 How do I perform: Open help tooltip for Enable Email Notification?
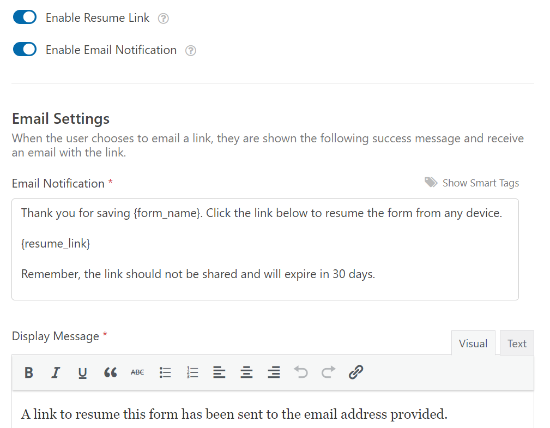190,51
